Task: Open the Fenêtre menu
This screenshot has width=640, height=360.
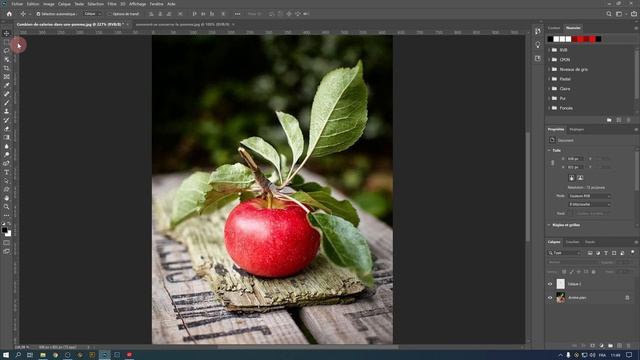Action: click(x=156, y=4)
